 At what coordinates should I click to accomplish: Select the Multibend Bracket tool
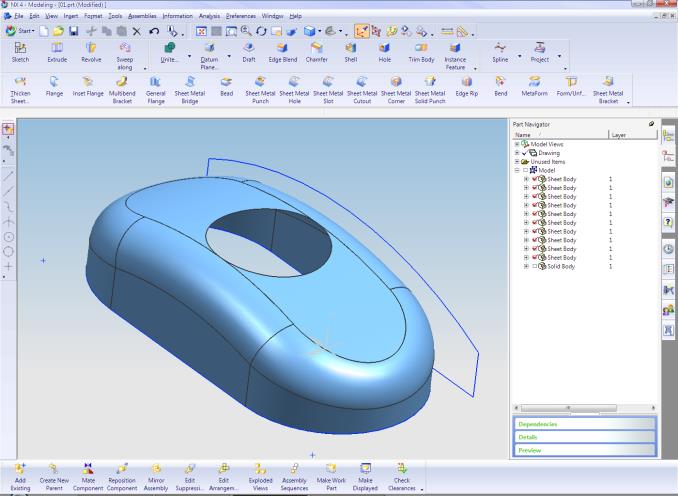[122, 90]
